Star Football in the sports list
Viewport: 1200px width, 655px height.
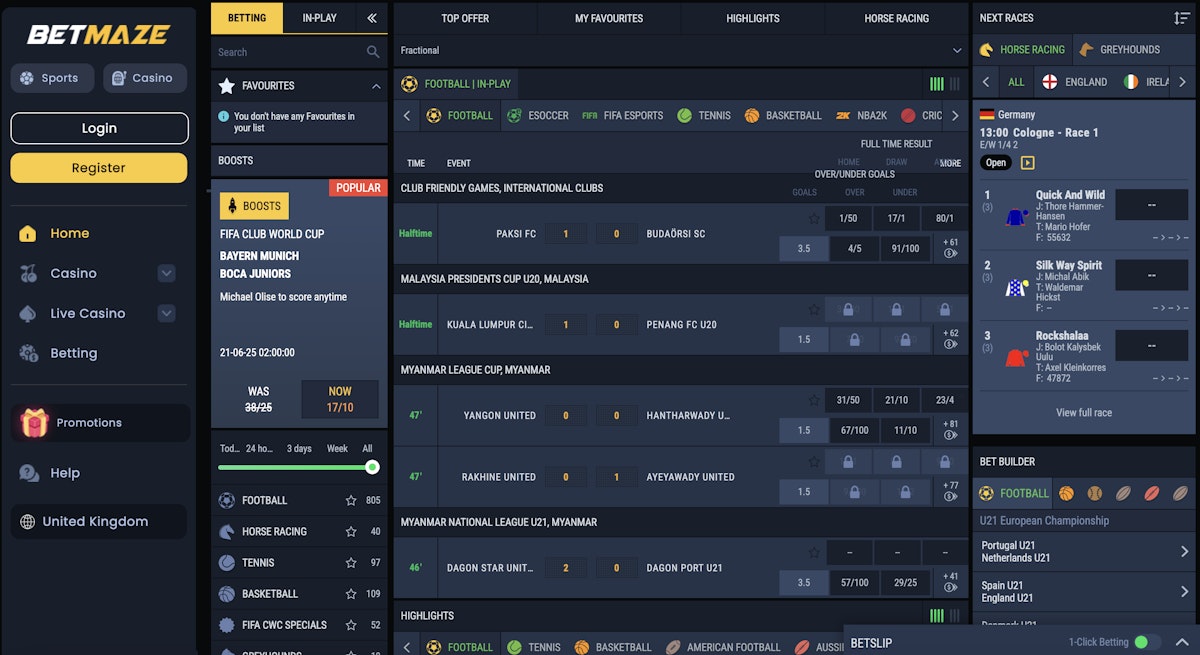pos(351,501)
